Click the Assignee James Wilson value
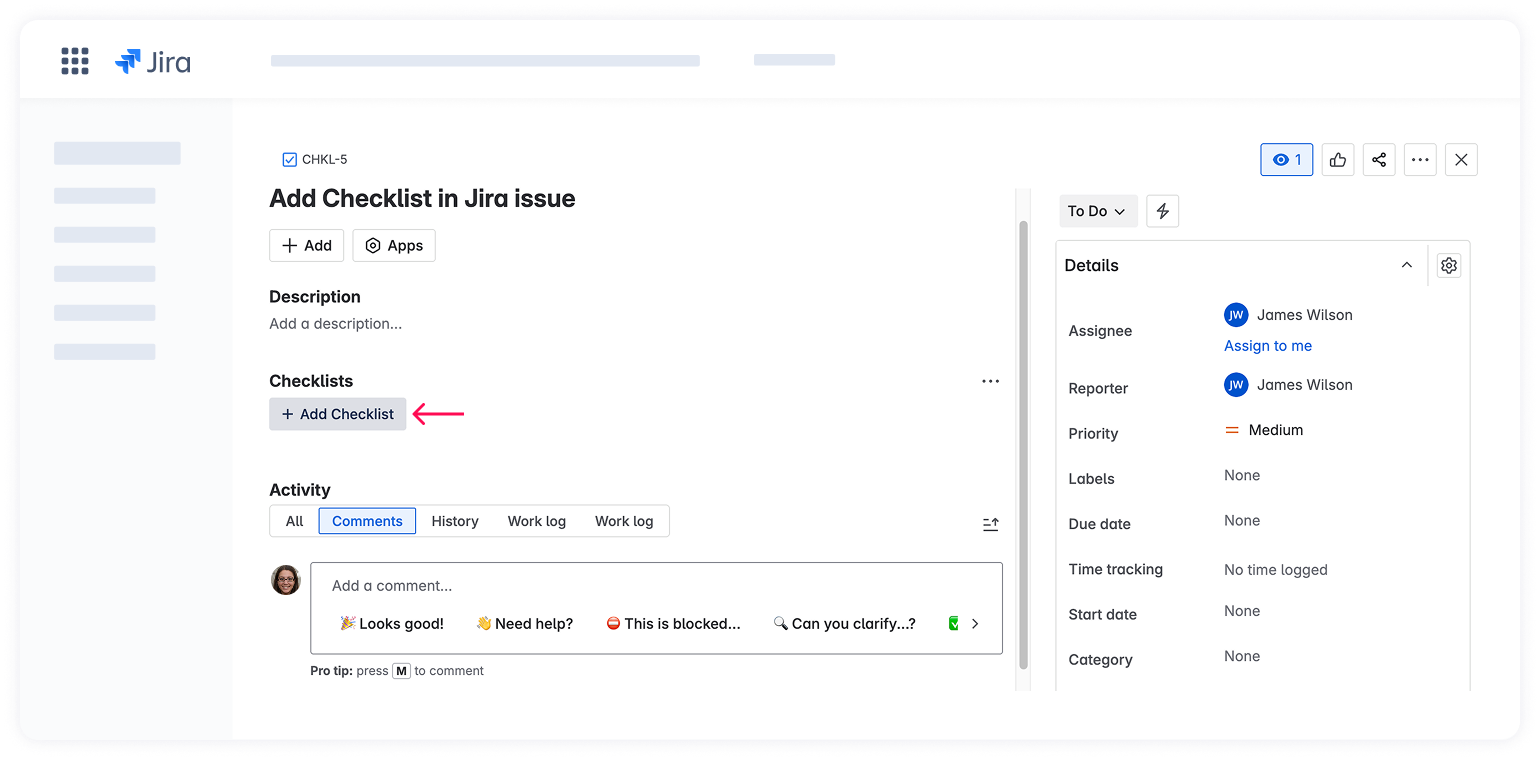 coord(1305,315)
